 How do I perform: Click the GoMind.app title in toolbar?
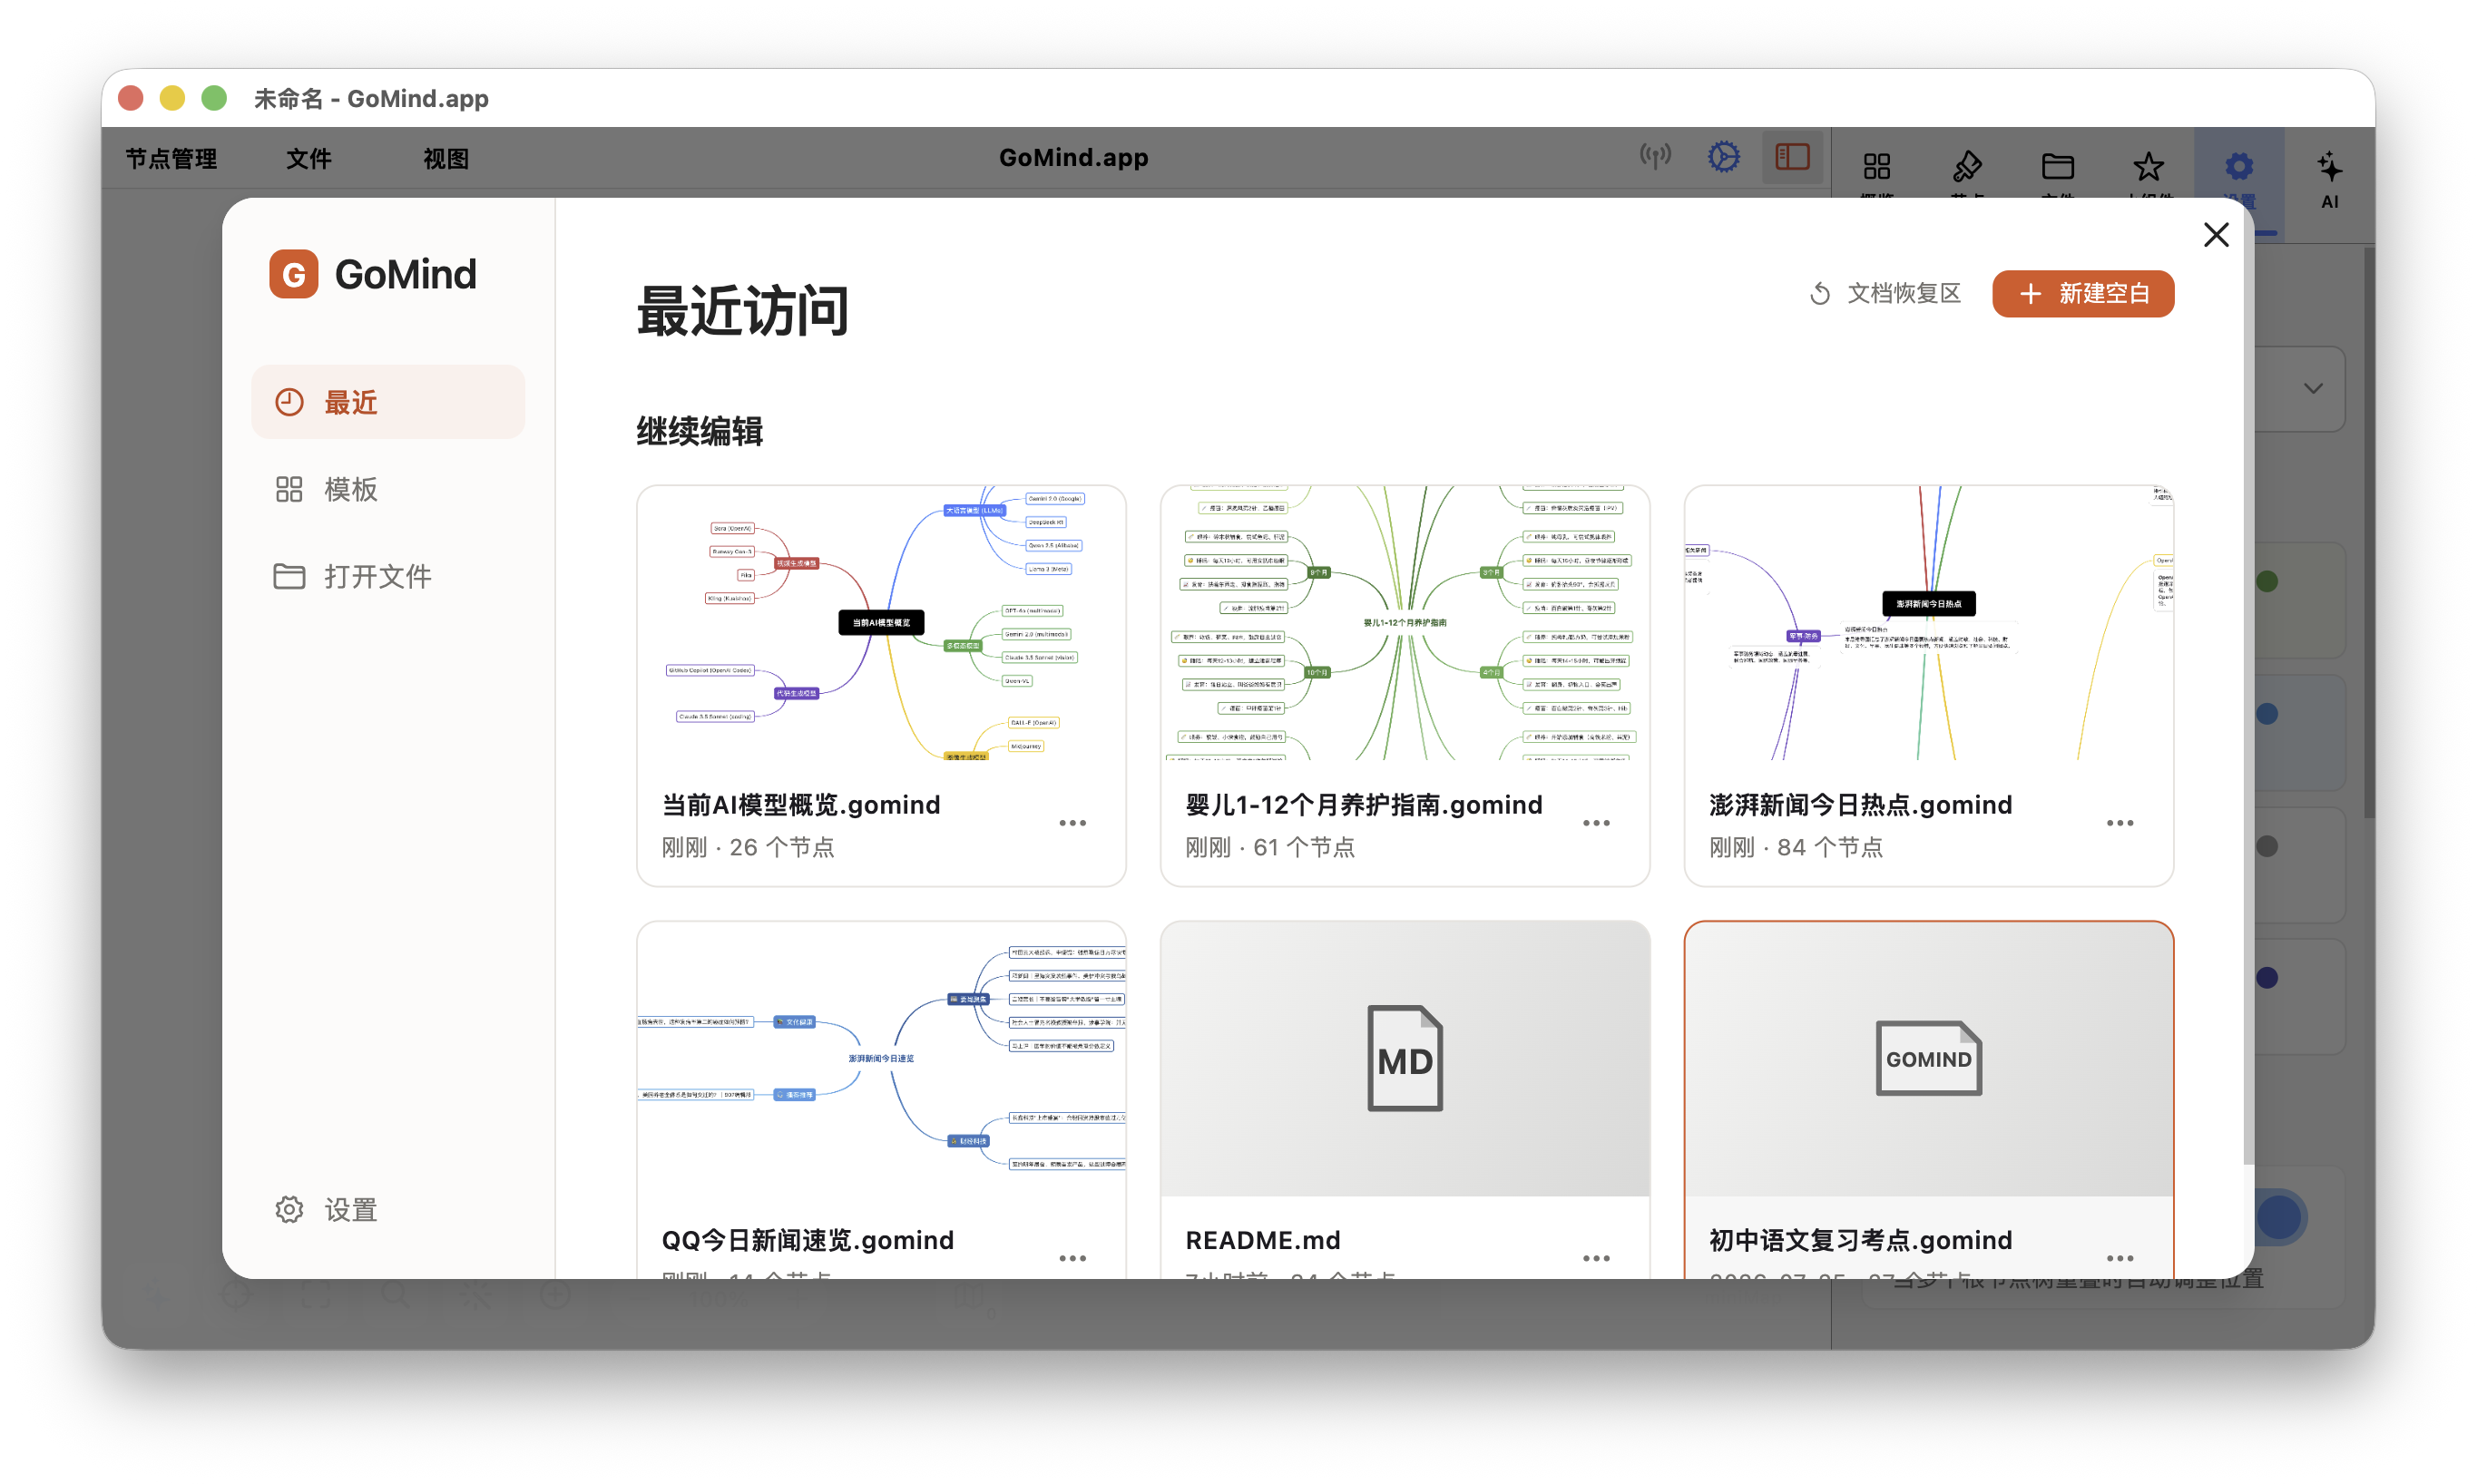tap(1073, 158)
